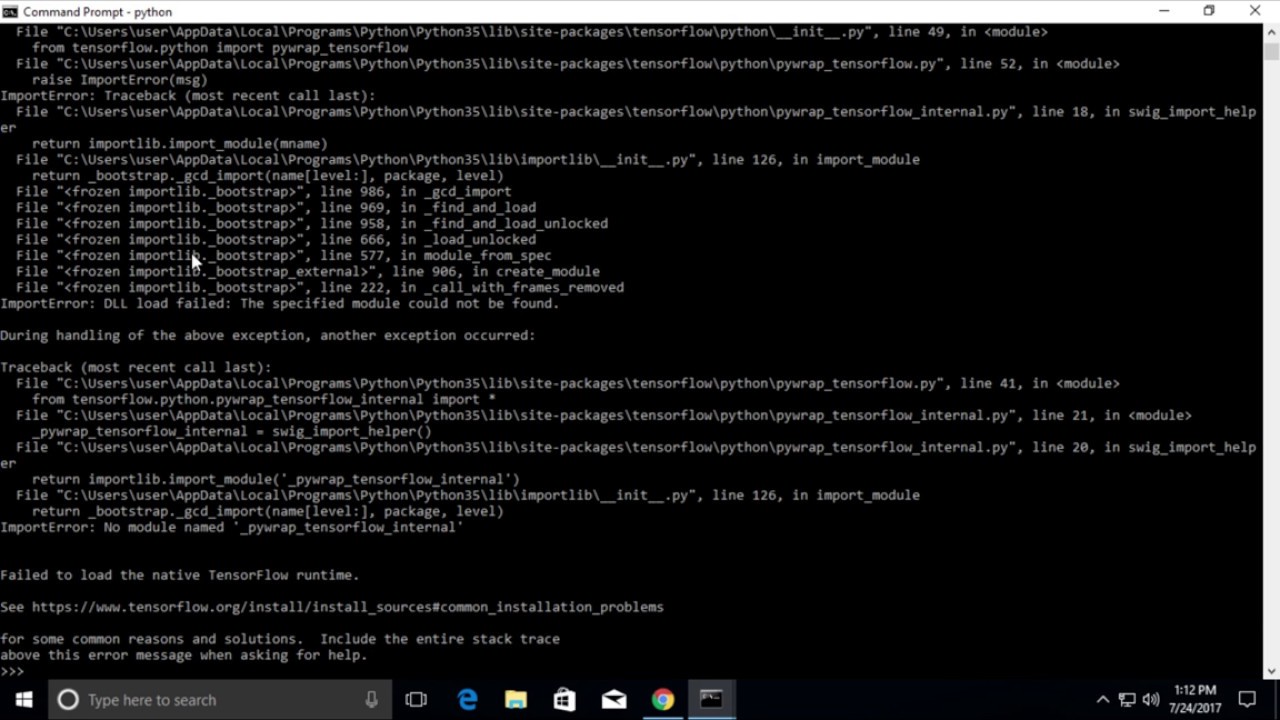Open the Action Center notifications icon

tap(1247, 699)
